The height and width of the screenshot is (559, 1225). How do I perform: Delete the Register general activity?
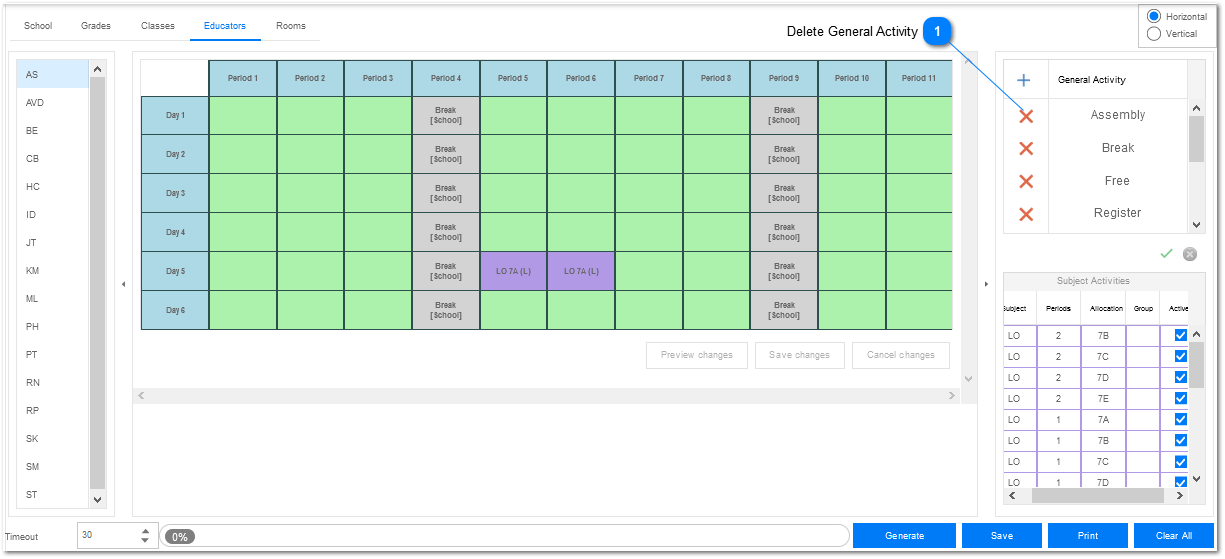(x=1026, y=214)
